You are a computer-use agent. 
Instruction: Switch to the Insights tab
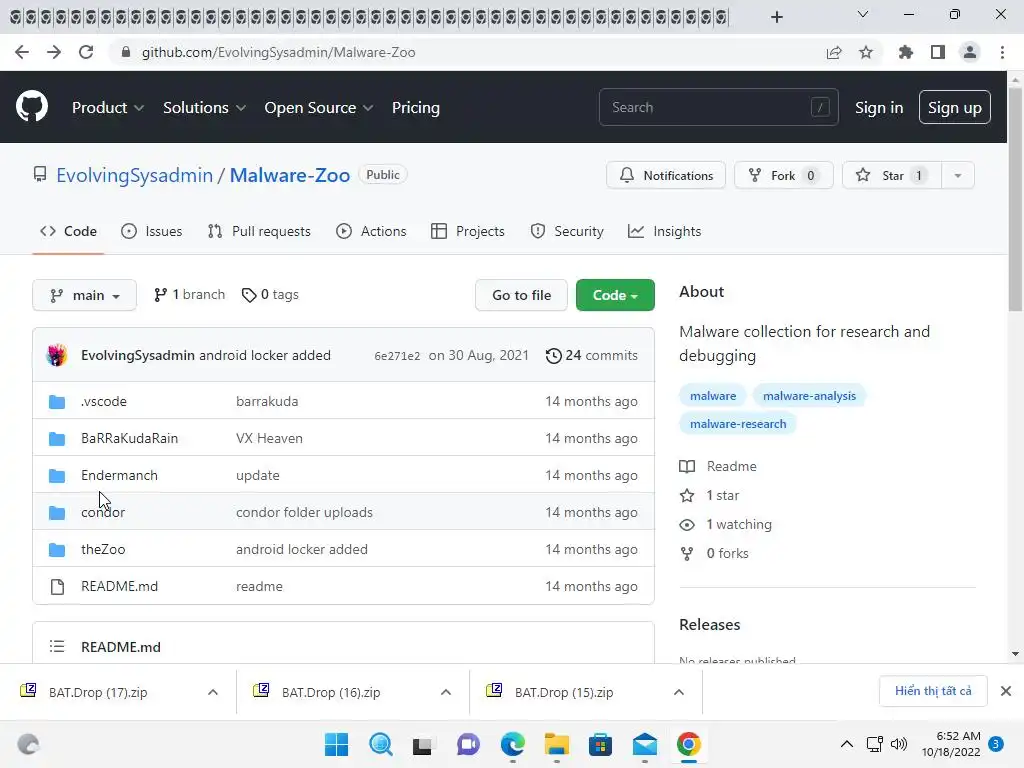(x=664, y=231)
